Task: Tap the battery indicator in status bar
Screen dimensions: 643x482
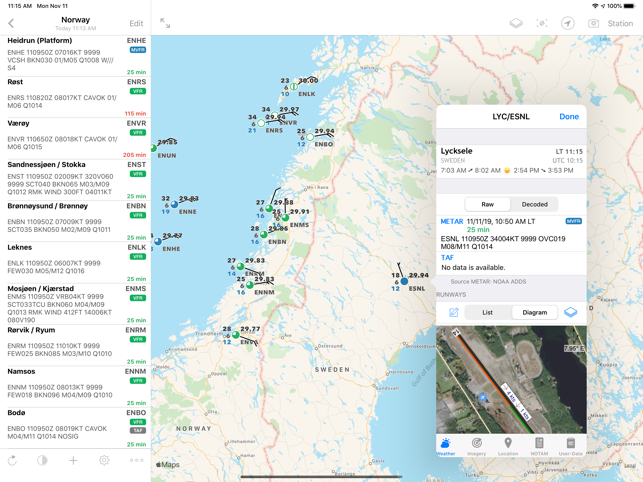Action: pos(630,6)
